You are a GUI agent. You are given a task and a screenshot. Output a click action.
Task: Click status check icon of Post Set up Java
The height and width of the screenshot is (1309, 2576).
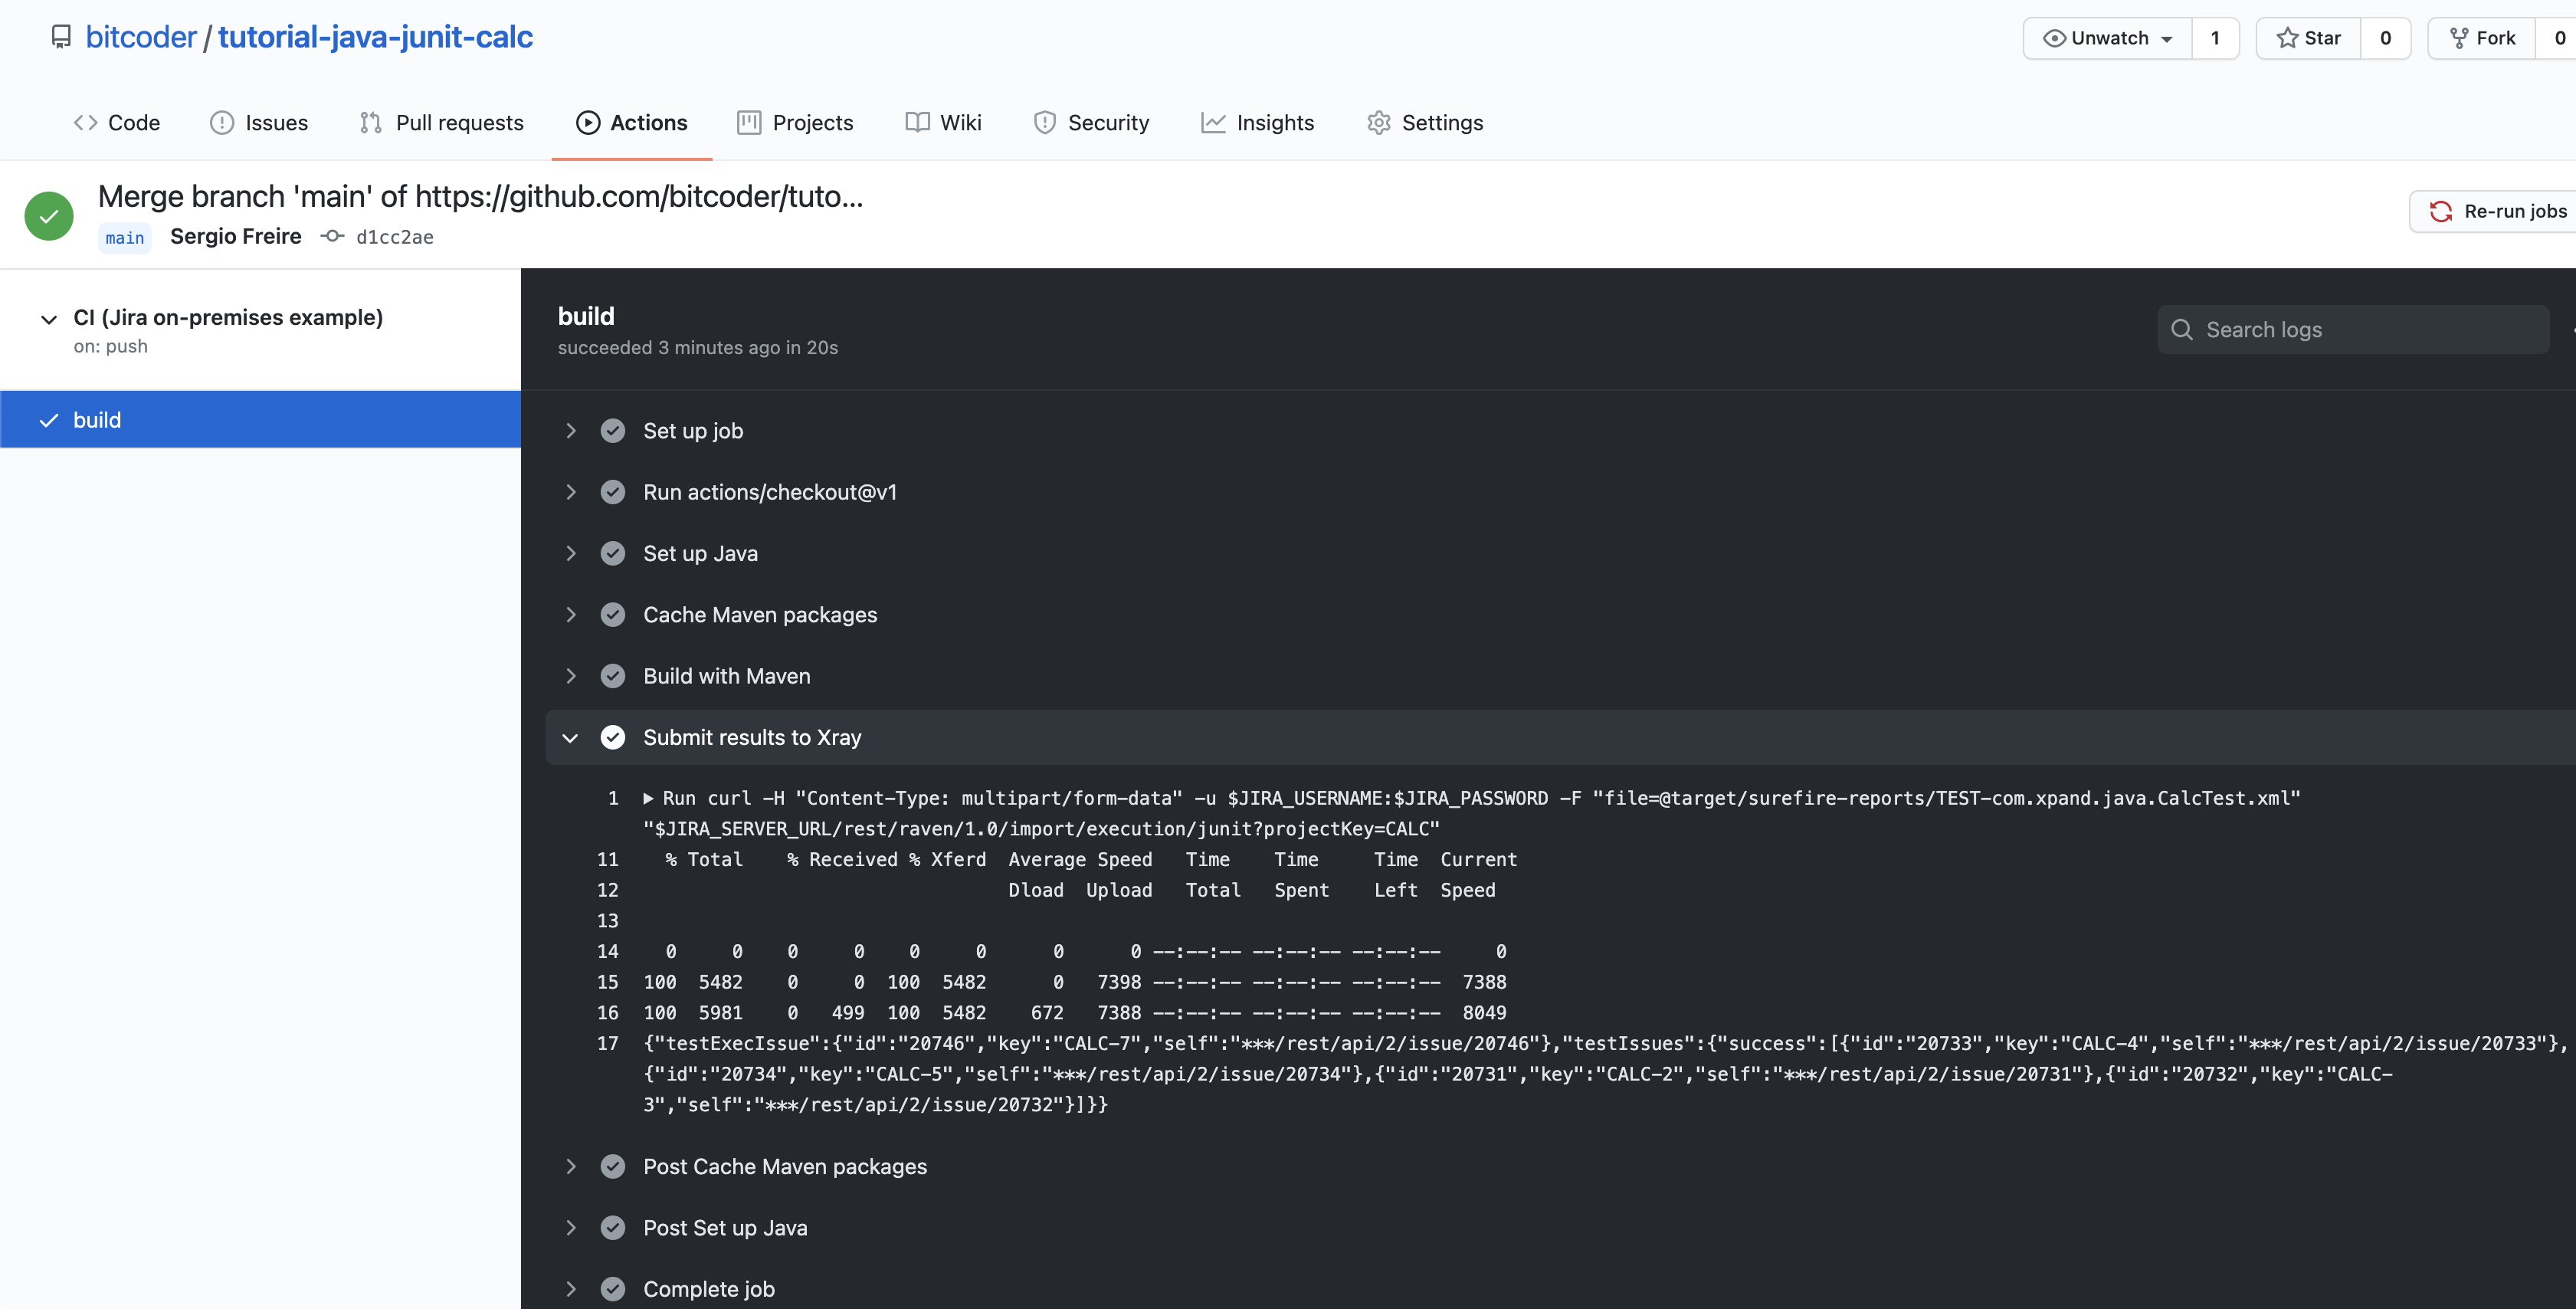coord(613,1228)
